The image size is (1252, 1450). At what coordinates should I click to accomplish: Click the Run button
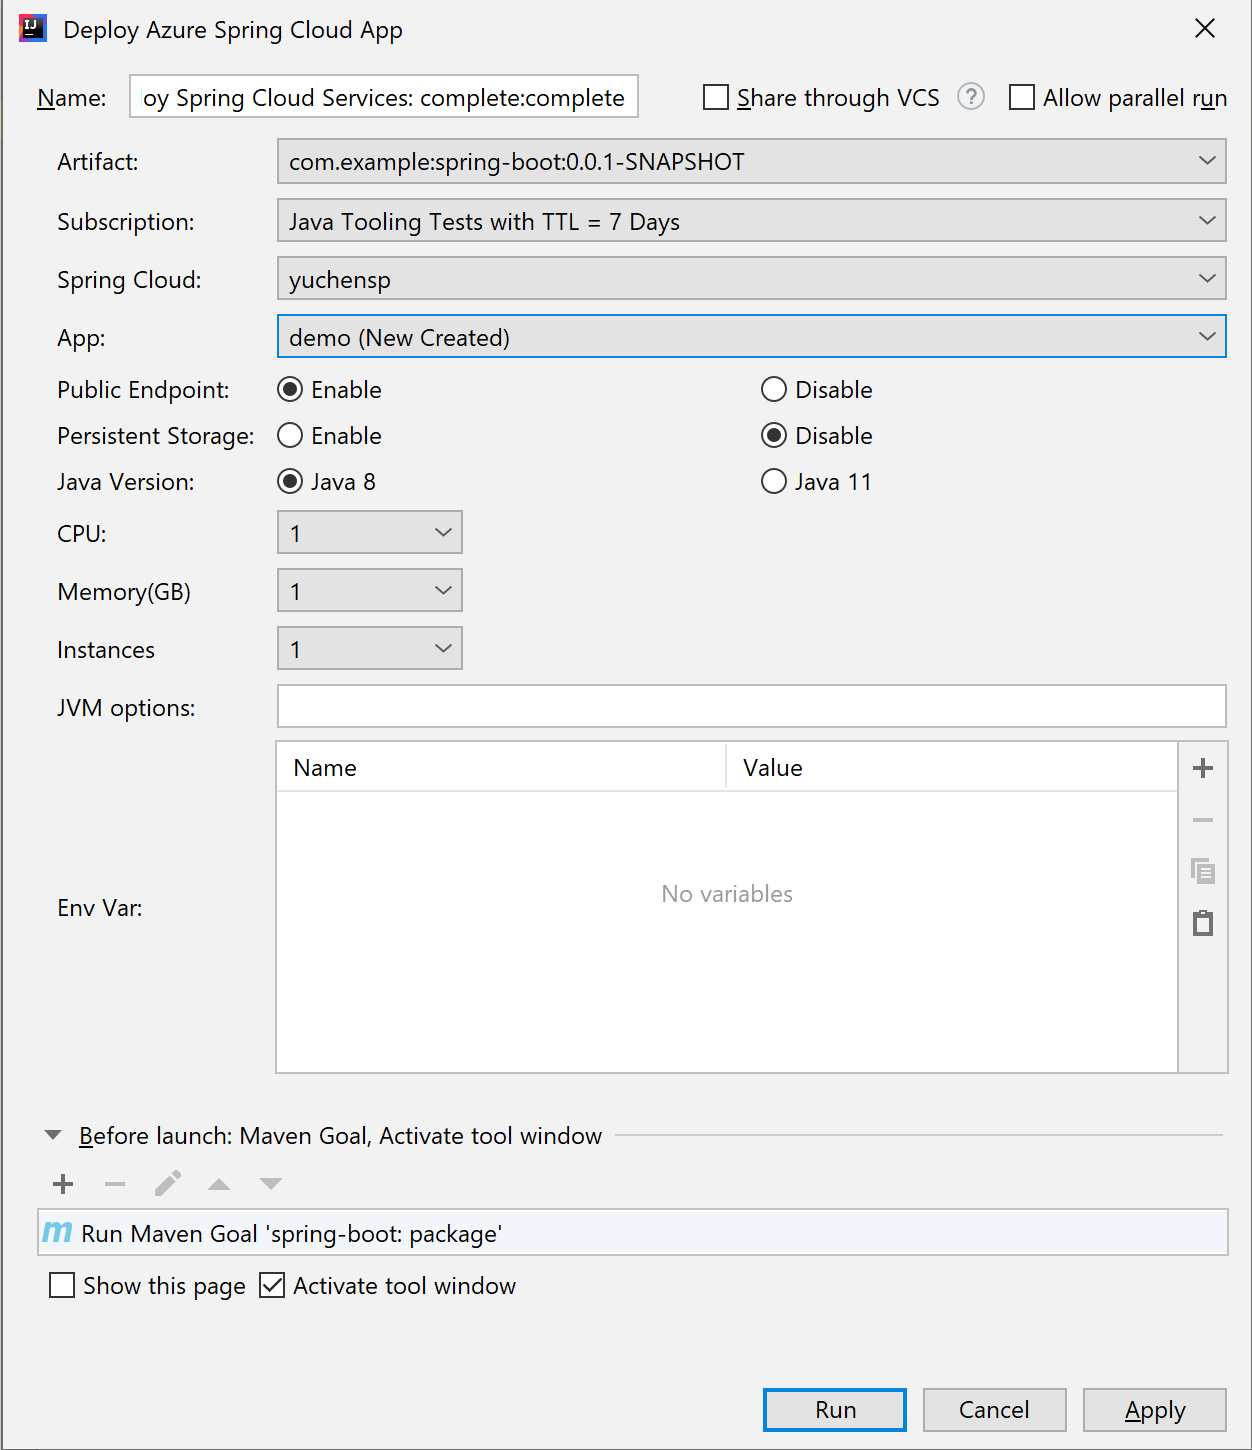pyautogui.click(x=835, y=1410)
